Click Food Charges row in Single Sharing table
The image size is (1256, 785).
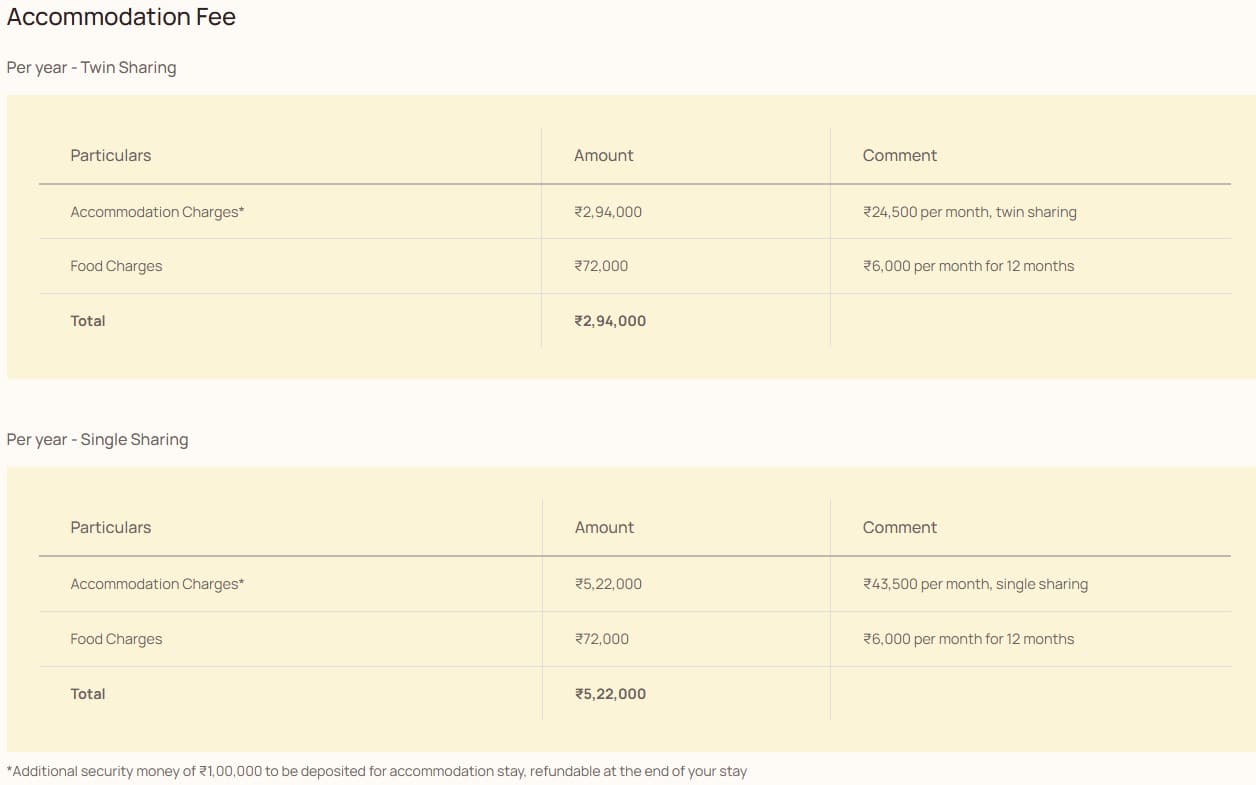point(116,639)
